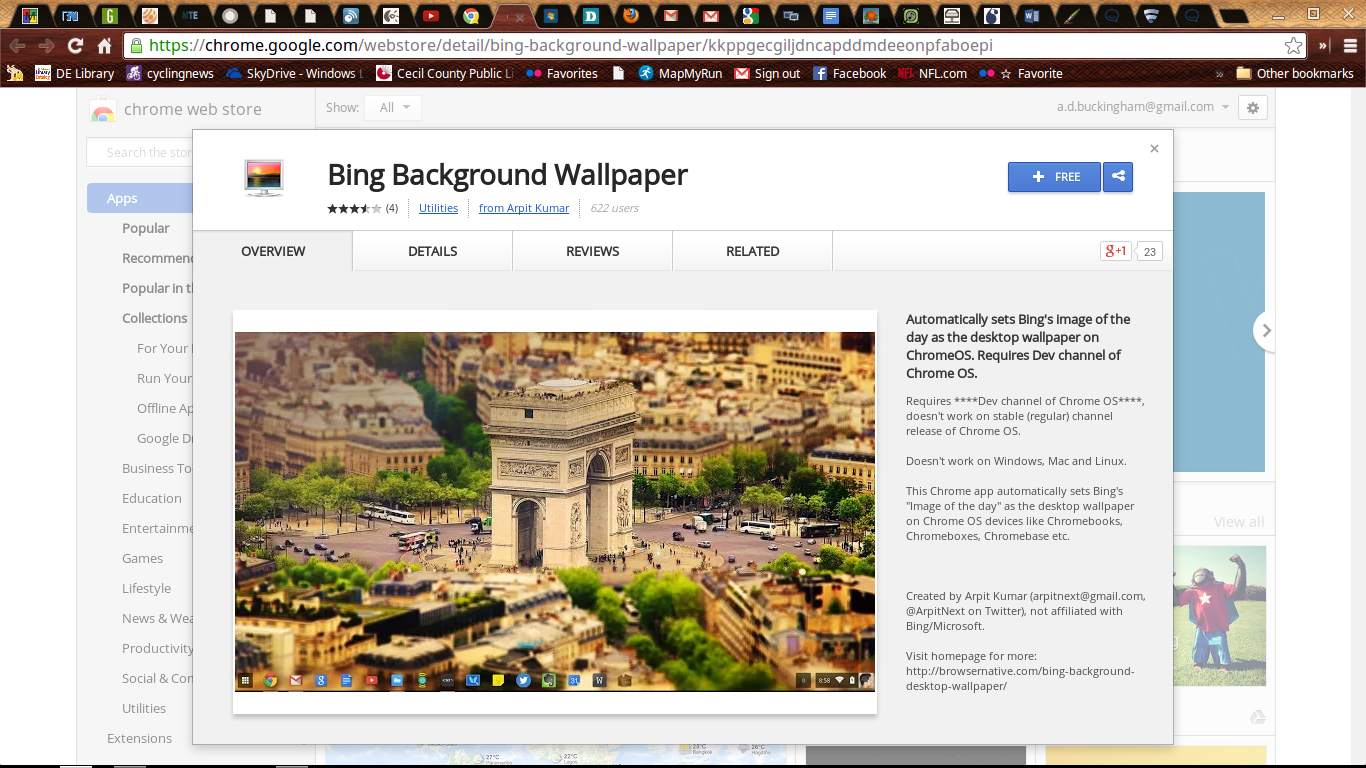The height and width of the screenshot is (768, 1366).
Task: Switch to the RSS feed icon tab
Action: pyautogui.click(x=350, y=16)
